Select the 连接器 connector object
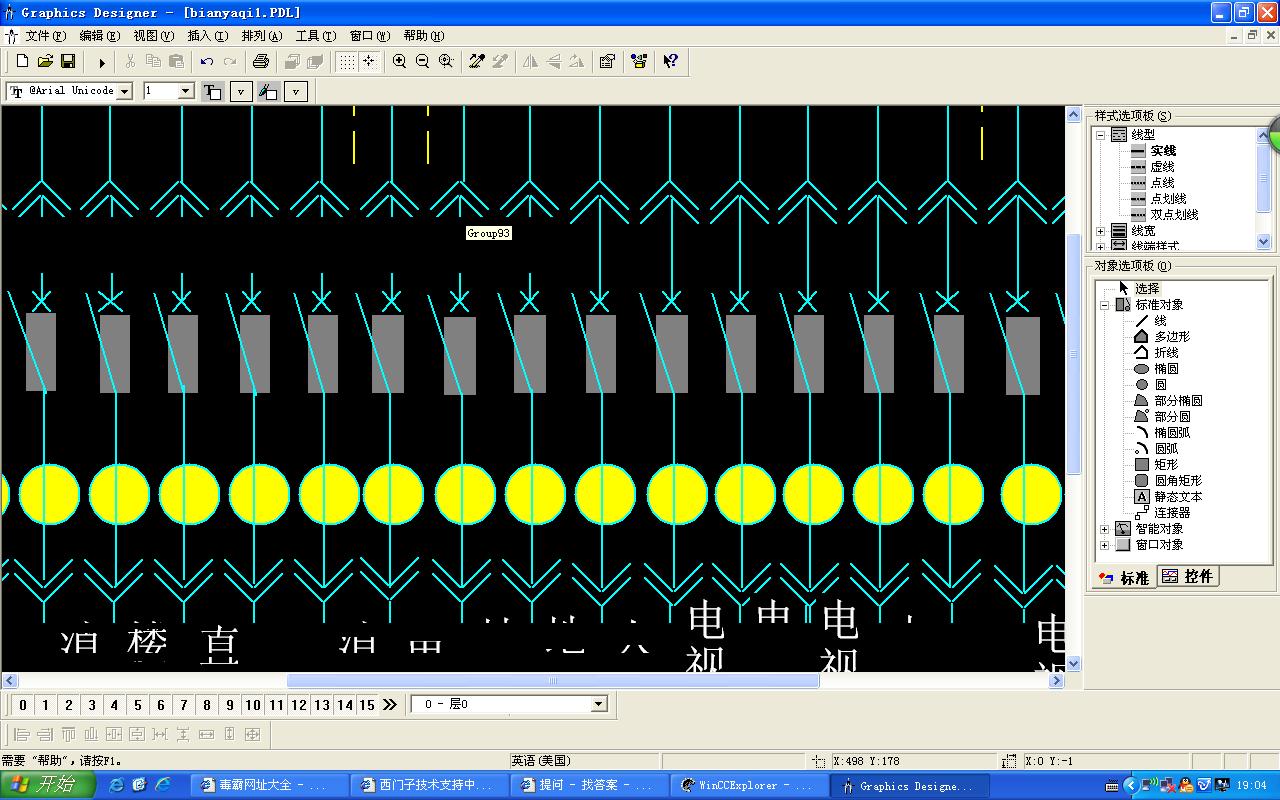Screen dimensions: 1280x800 1172,513
